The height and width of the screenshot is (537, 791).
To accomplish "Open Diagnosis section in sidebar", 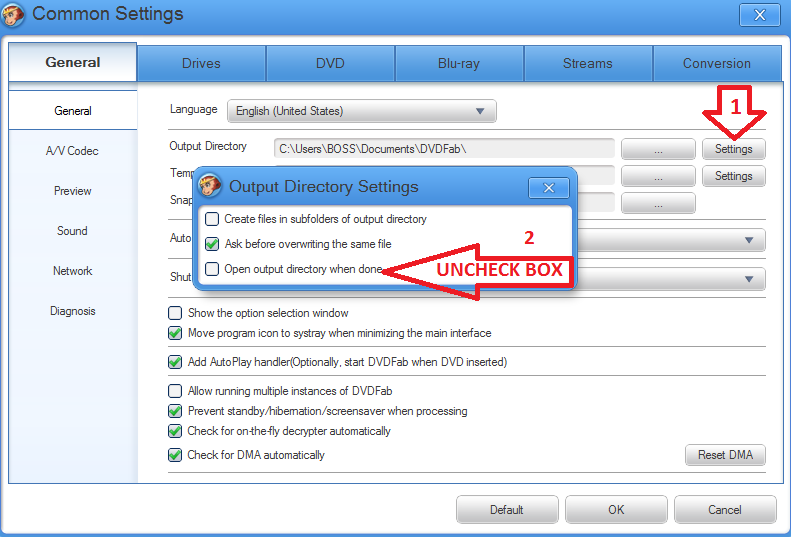I will [73, 311].
